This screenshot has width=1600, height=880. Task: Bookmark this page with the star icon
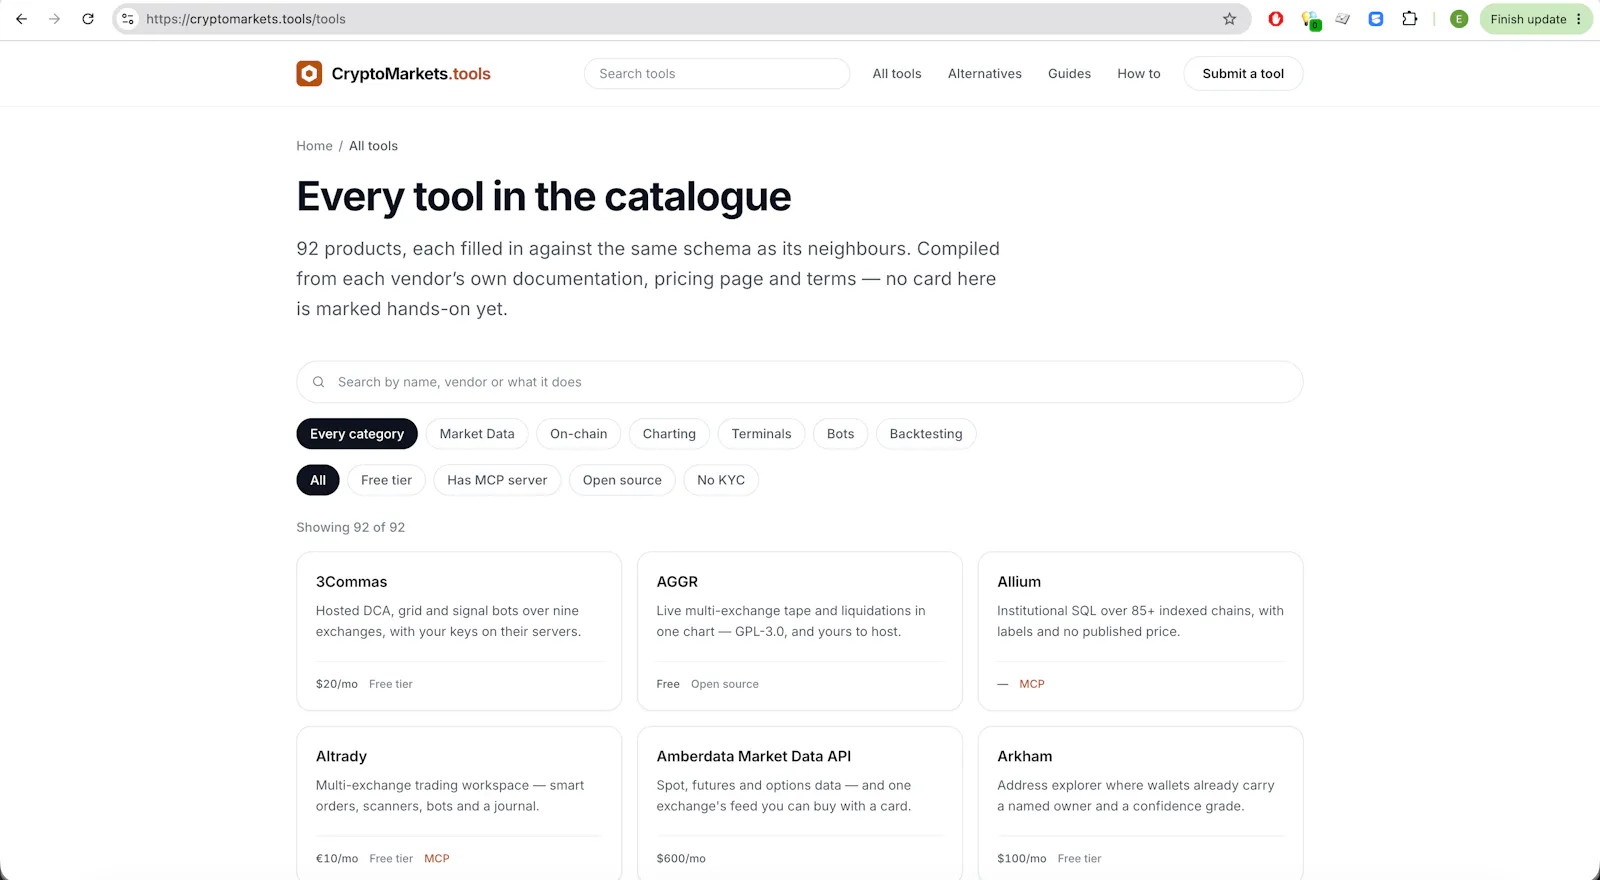tap(1229, 19)
